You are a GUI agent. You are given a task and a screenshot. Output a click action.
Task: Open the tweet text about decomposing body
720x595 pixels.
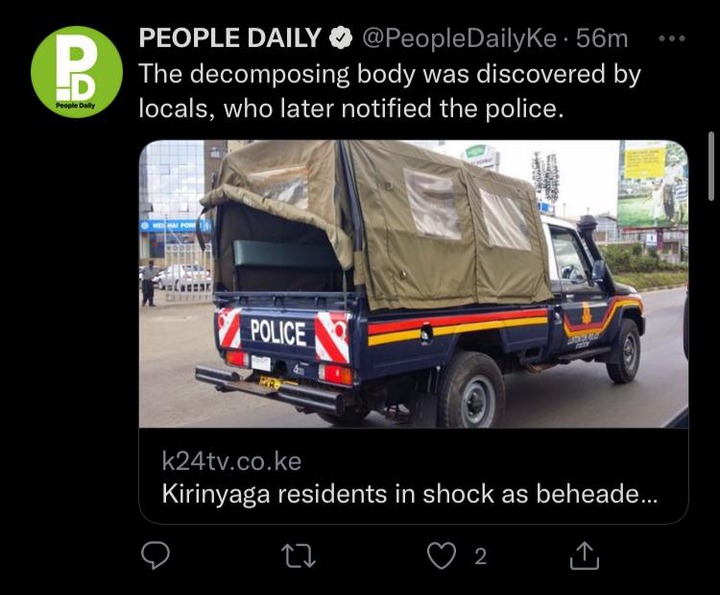[x=390, y=91]
